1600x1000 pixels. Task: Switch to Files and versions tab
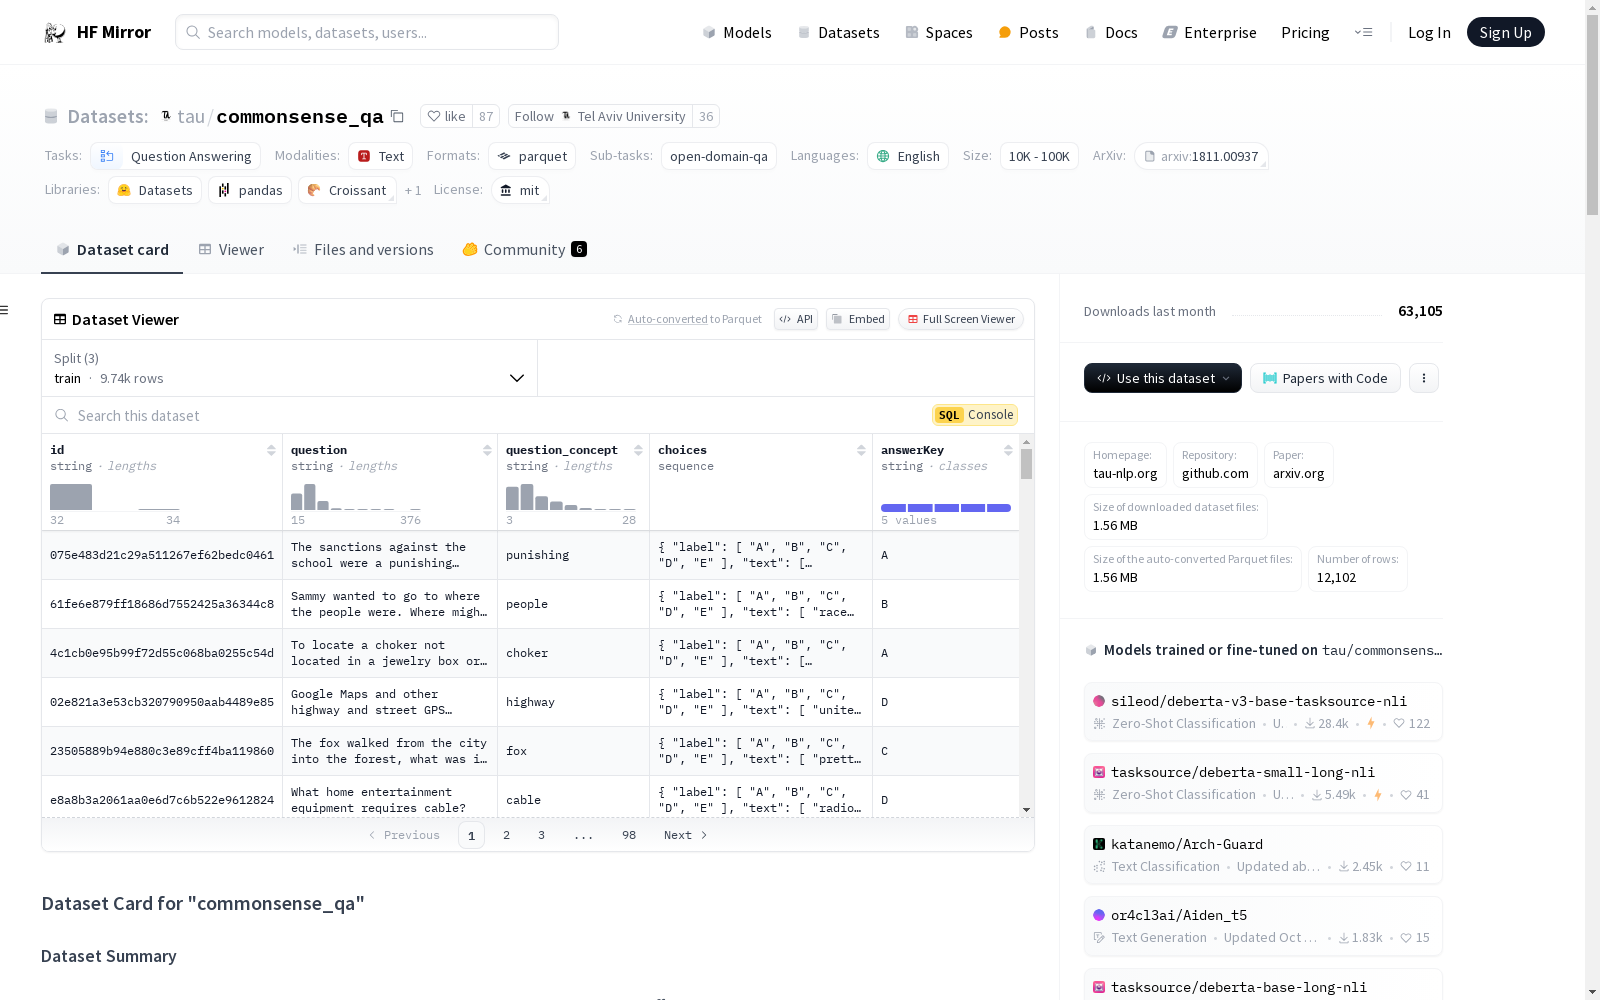click(363, 250)
